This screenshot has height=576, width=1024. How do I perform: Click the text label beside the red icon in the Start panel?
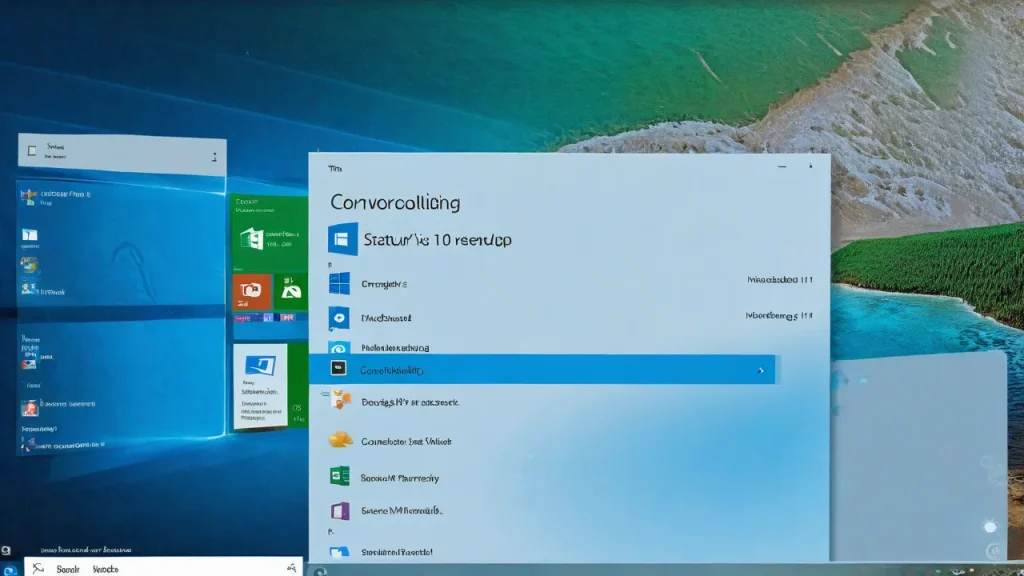coord(67,404)
